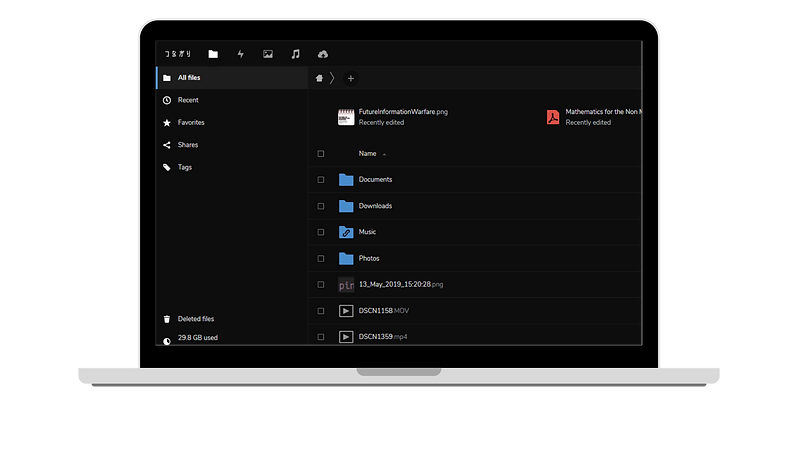
Task: Click the Downloads blue folder icon
Action: (346, 206)
